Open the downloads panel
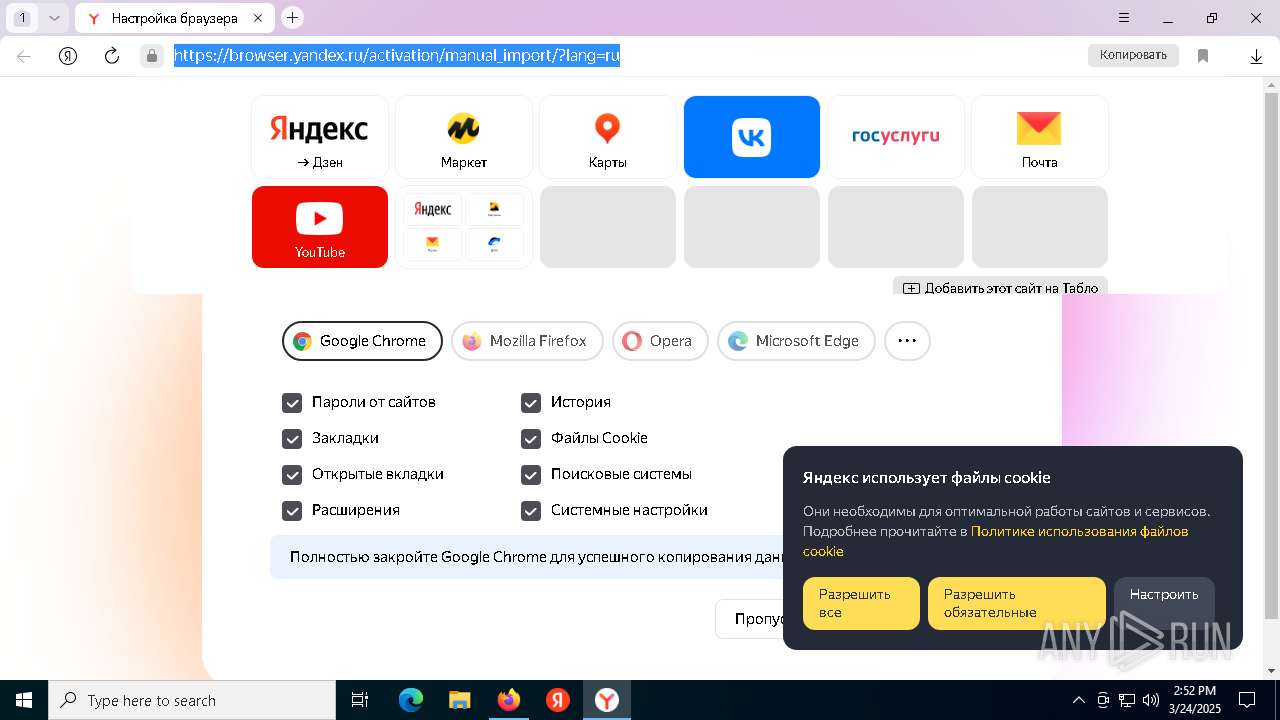 click(1257, 56)
